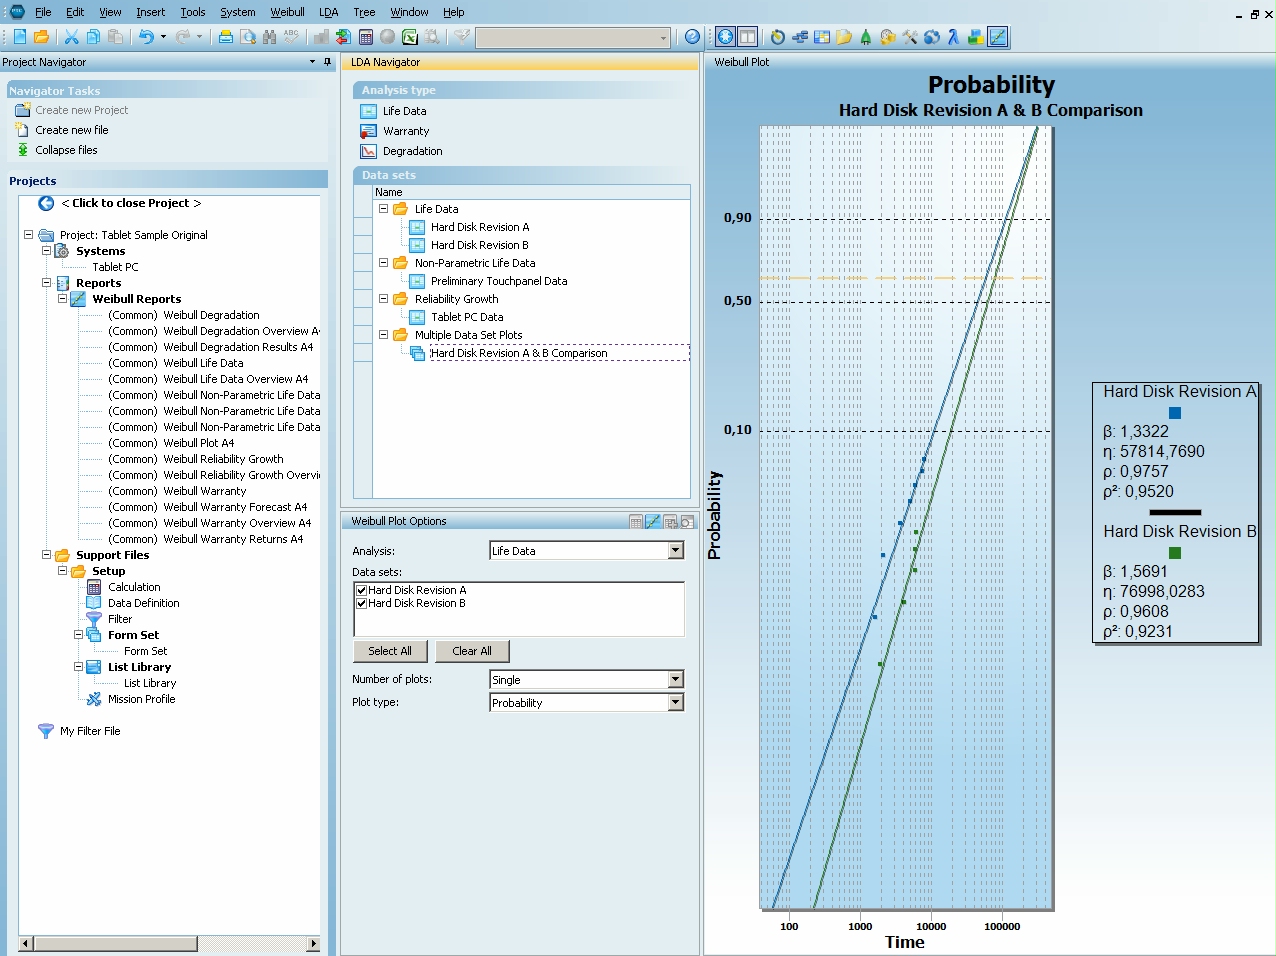Click the blue help question mark icon

tap(692, 37)
